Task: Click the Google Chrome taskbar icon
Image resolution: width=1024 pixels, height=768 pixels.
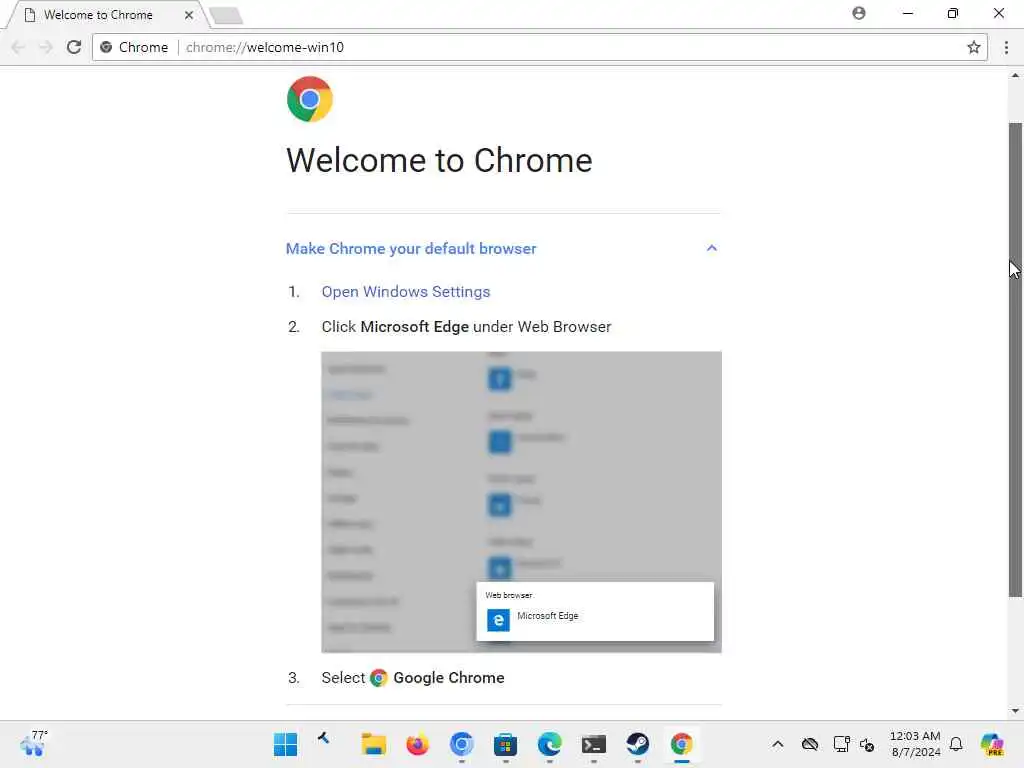Action: [x=681, y=744]
